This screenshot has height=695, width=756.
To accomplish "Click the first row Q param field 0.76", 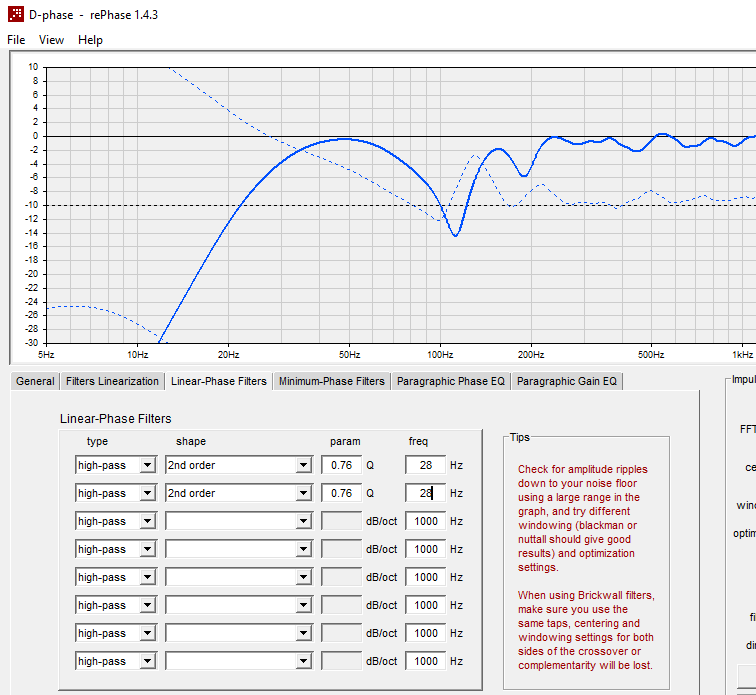I will [341, 465].
